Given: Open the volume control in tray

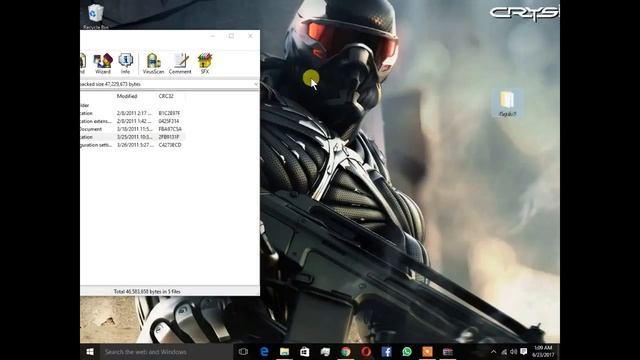Looking at the screenshot, I should coord(513,352).
